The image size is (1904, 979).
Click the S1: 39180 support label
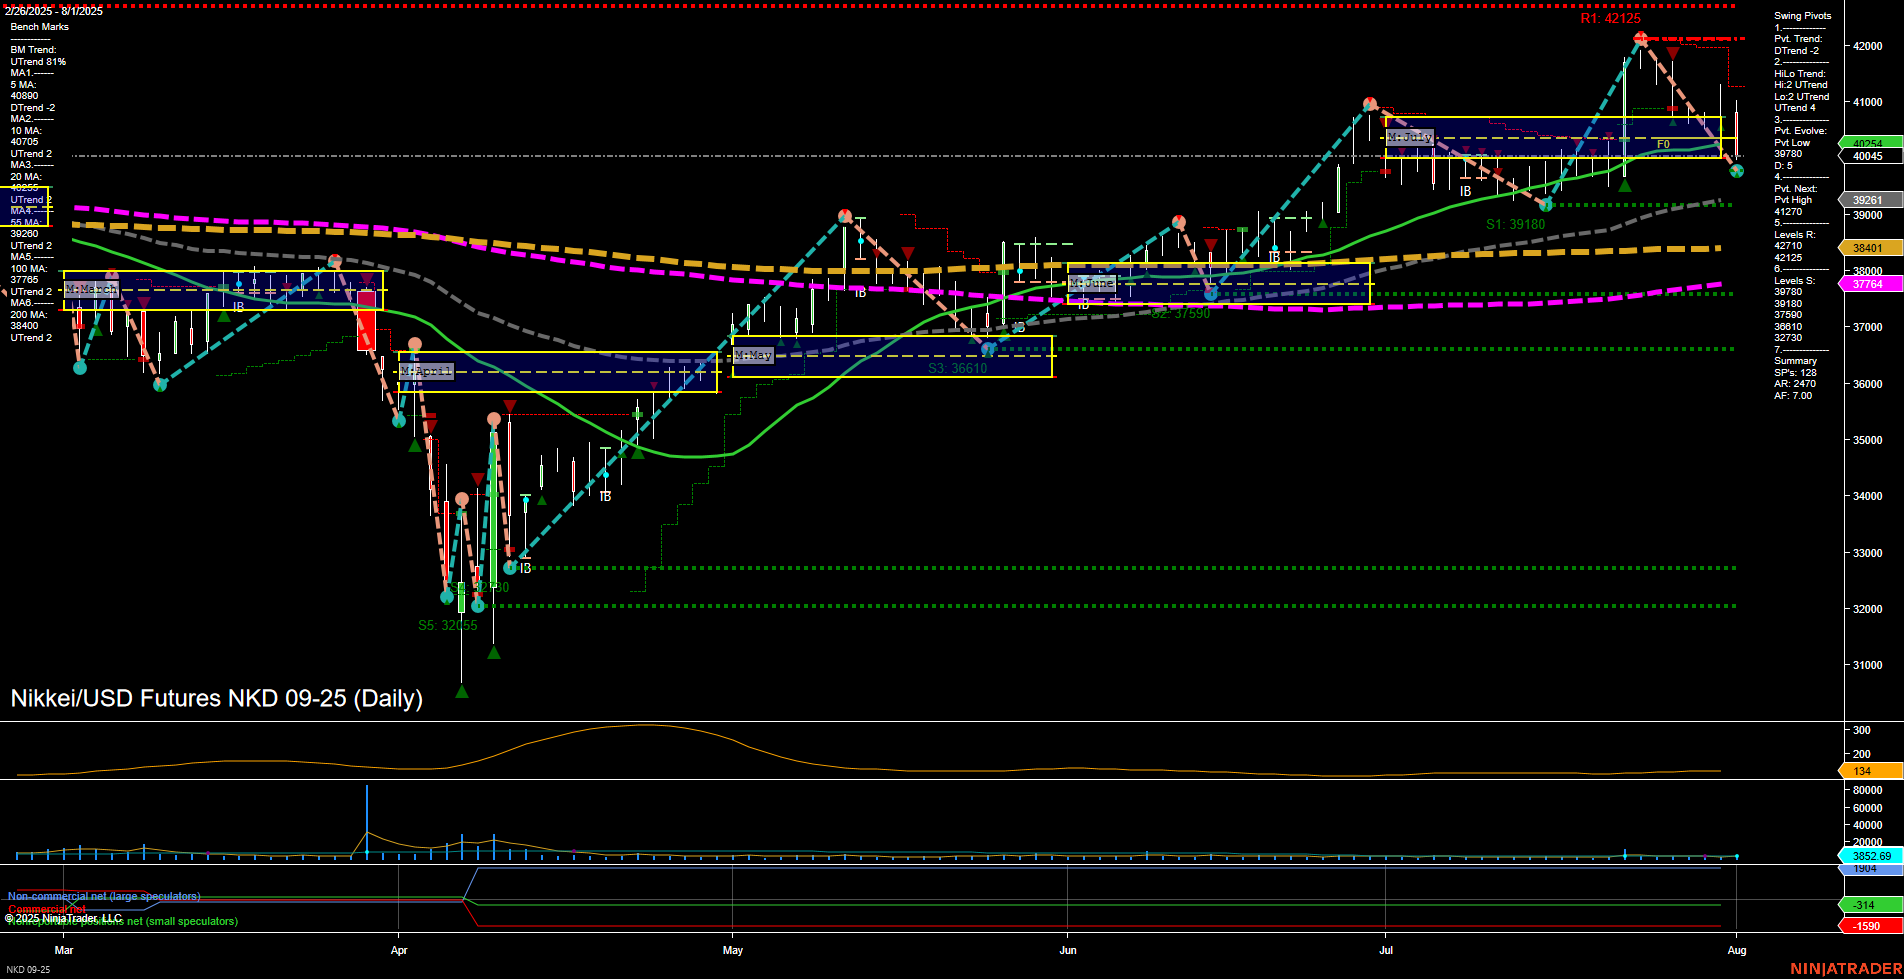(x=1515, y=225)
